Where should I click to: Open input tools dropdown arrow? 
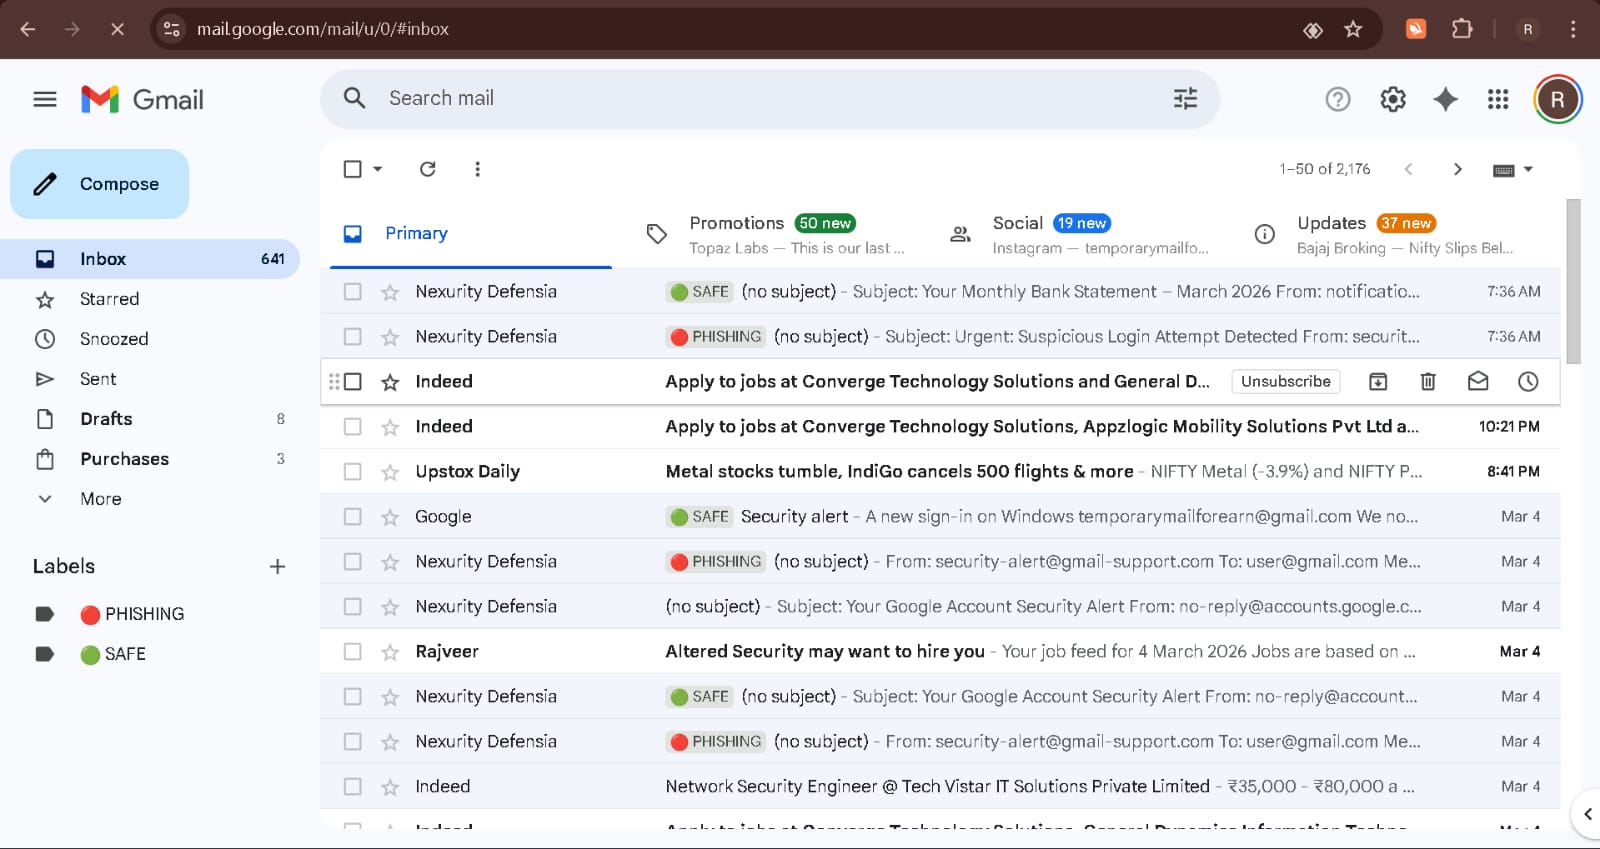point(1528,169)
